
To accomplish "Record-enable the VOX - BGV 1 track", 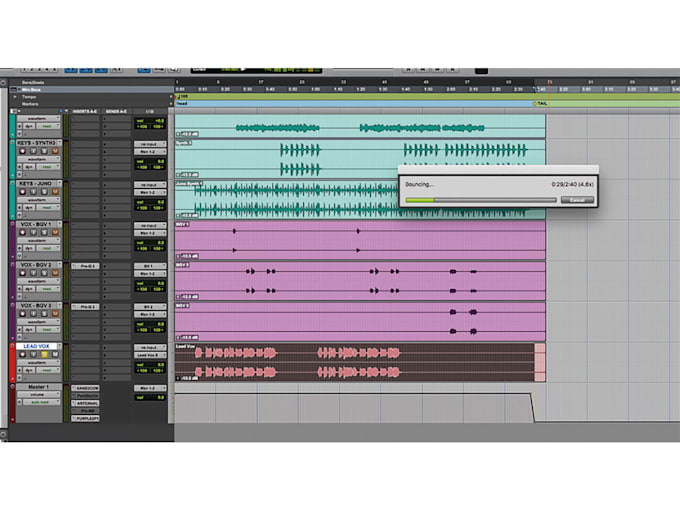I will [x=23, y=232].
